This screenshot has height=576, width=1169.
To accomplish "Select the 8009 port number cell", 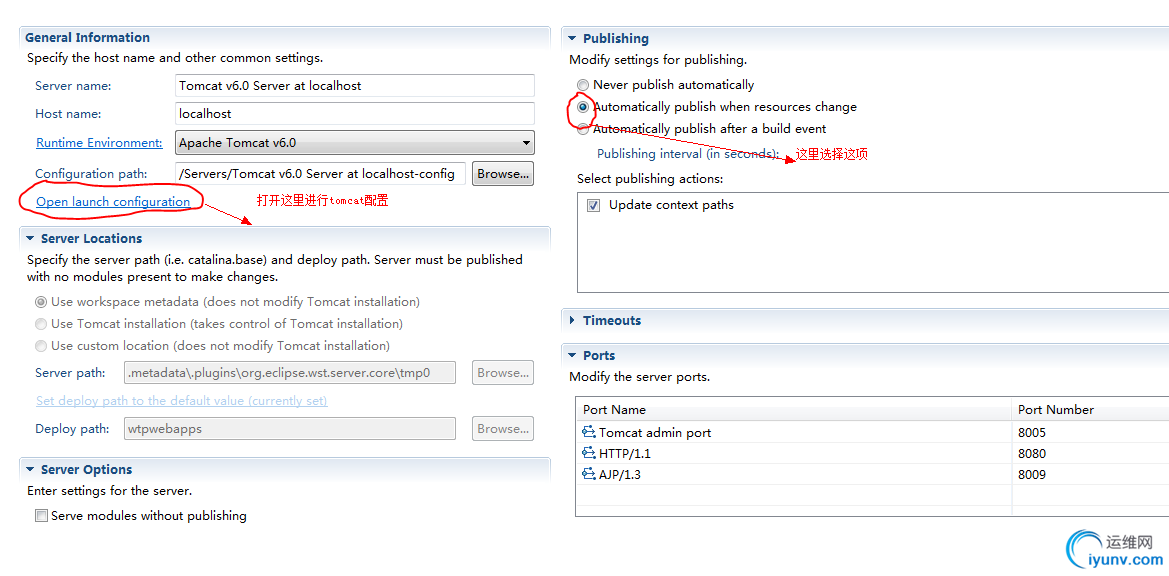I will tap(1091, 474).
